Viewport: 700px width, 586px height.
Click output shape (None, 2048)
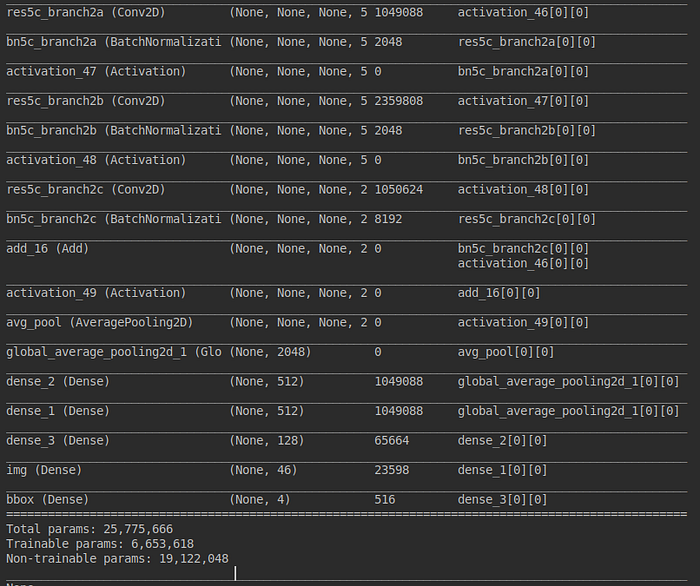coord(270,352)
